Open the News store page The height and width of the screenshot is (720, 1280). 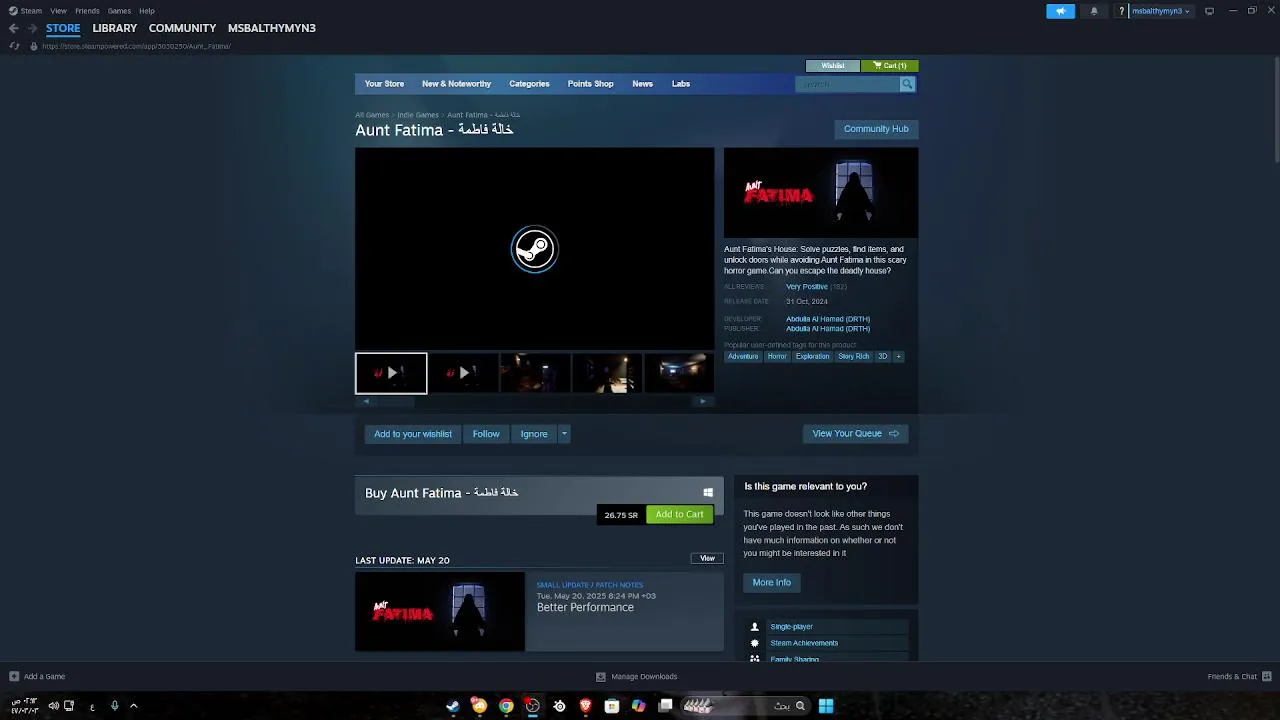point(642,84)
